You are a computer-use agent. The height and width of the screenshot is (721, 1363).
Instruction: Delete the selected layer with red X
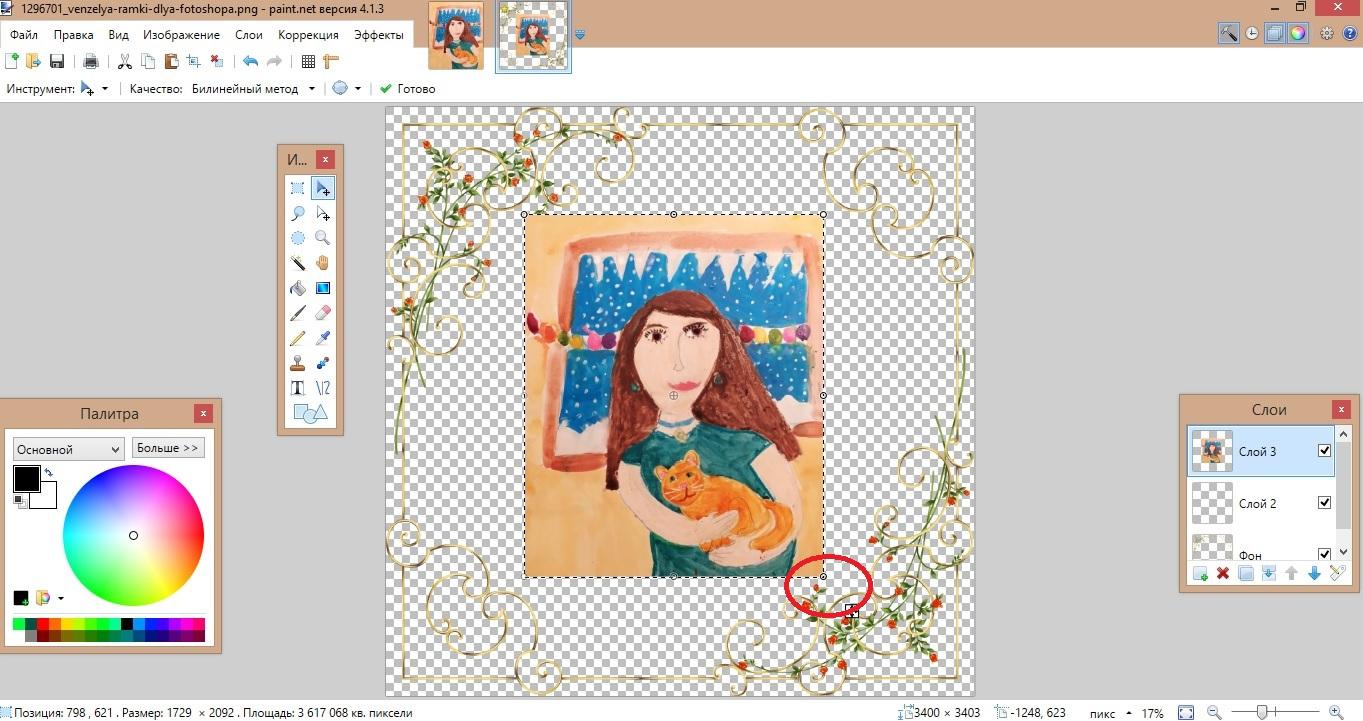(x=1222, y=573)
